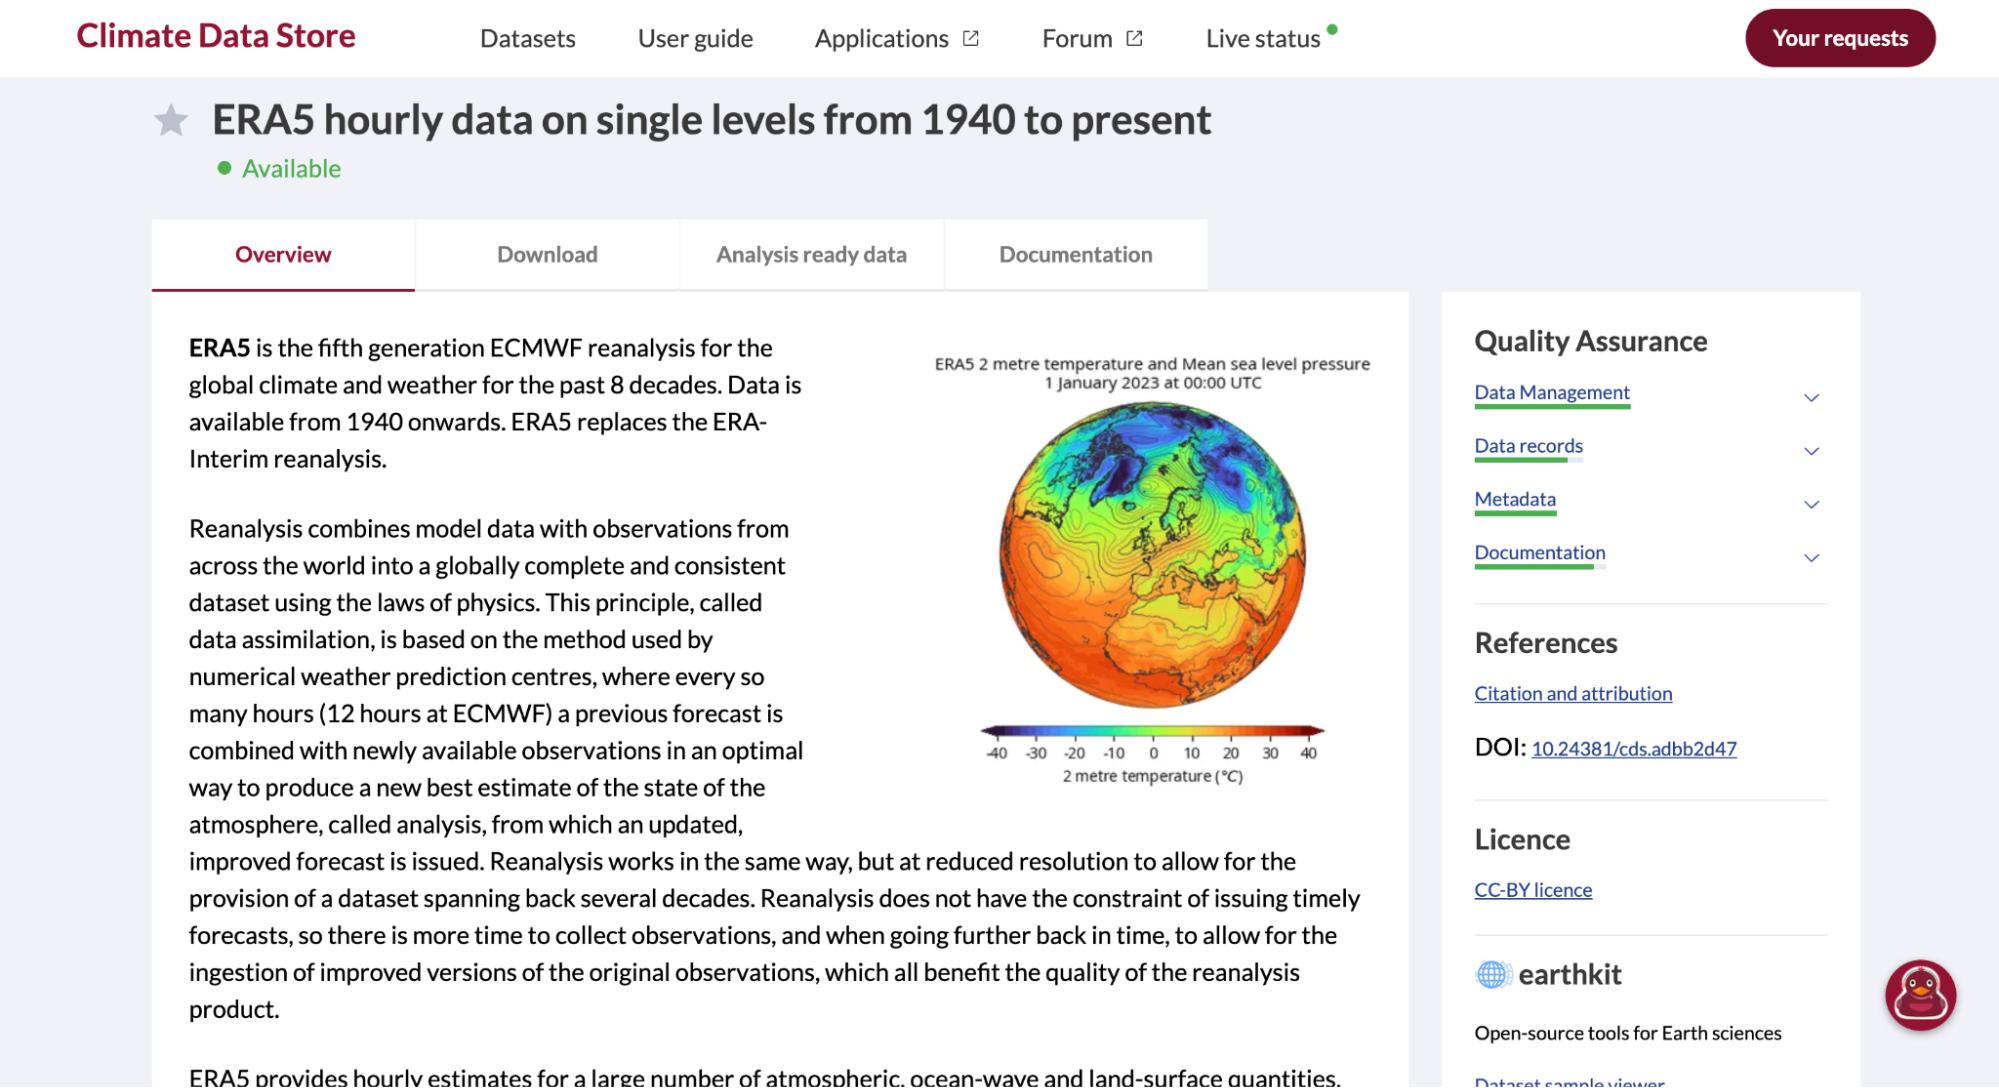The width and height of the screenshot is (1999, 1088).
Task: Open the Metadata quality link
Action: coord(1515,498)
